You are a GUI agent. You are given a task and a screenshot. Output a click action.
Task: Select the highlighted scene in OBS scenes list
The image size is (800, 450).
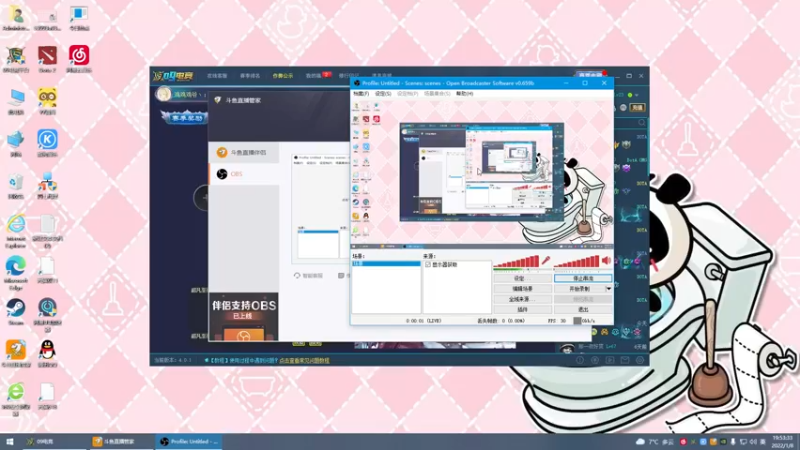386,264
